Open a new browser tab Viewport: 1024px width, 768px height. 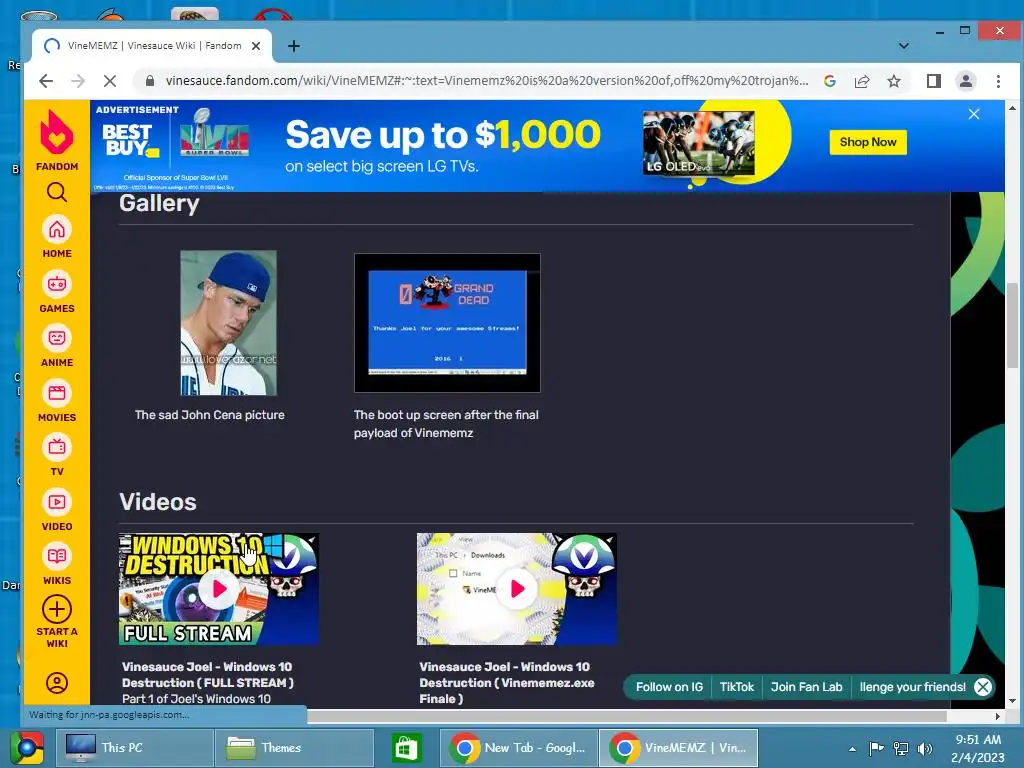point(294,46)
